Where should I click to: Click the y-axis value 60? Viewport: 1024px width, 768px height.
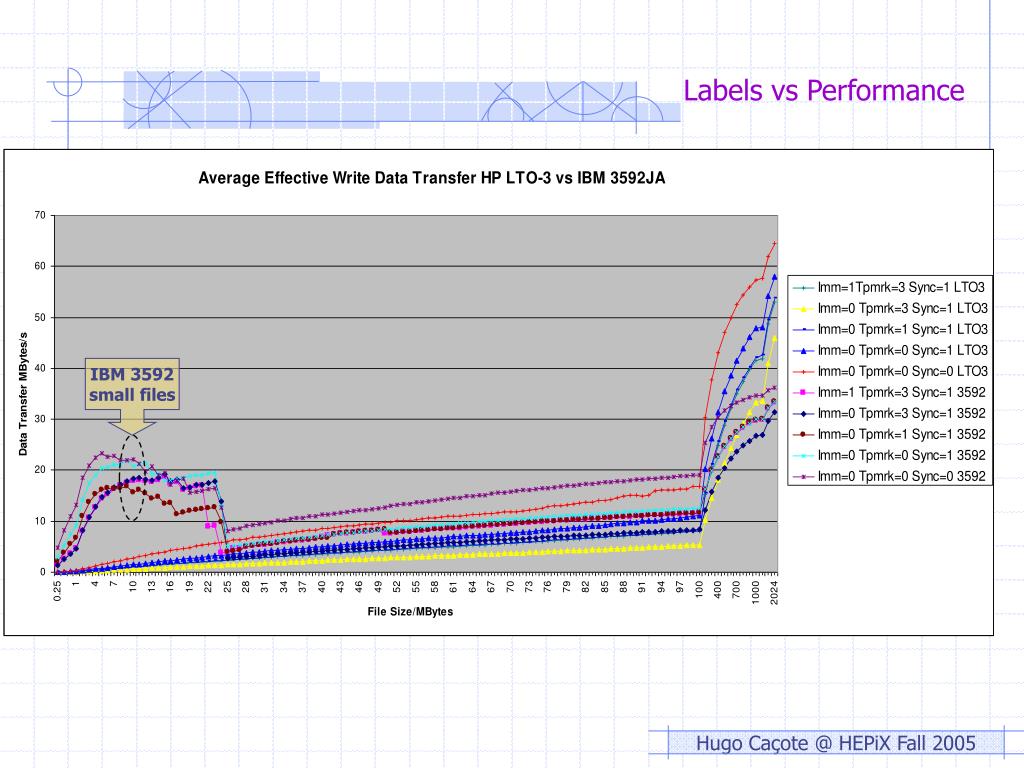point(40,266)
